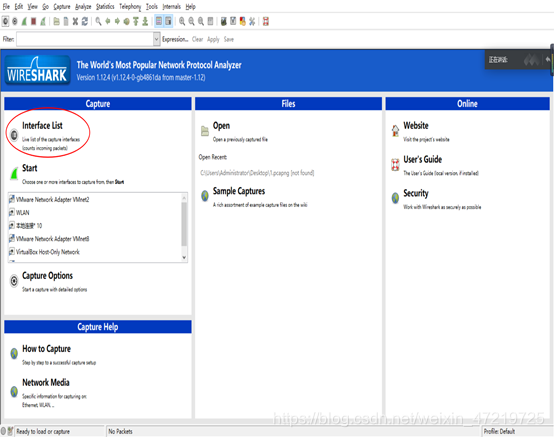
Task: Open the User's Guide link
Action: [x=423, y=159]
